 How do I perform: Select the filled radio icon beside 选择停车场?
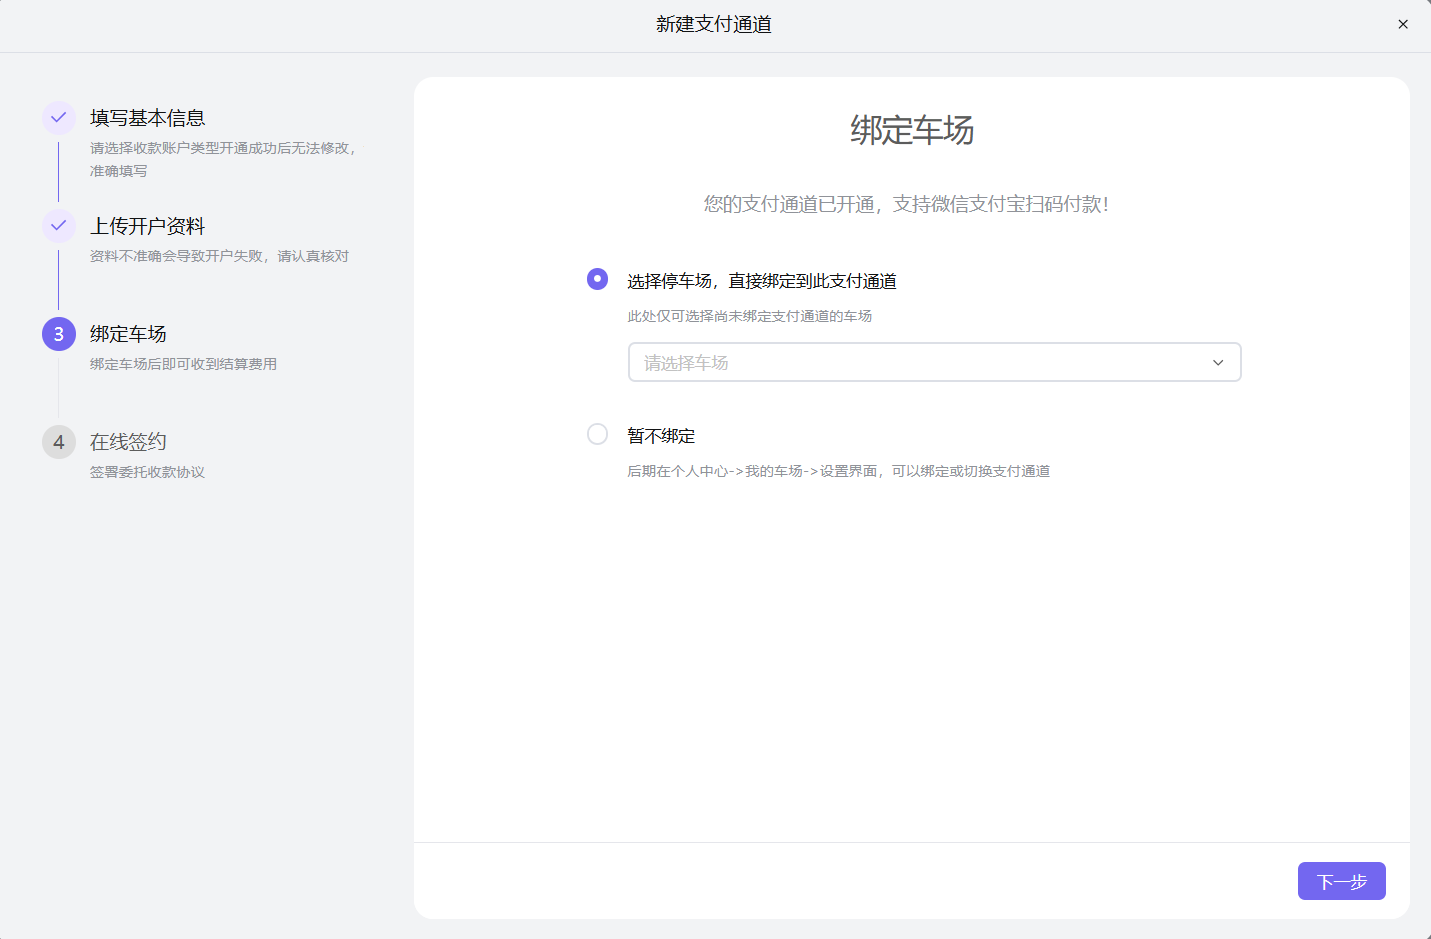(x=597, y=279)
